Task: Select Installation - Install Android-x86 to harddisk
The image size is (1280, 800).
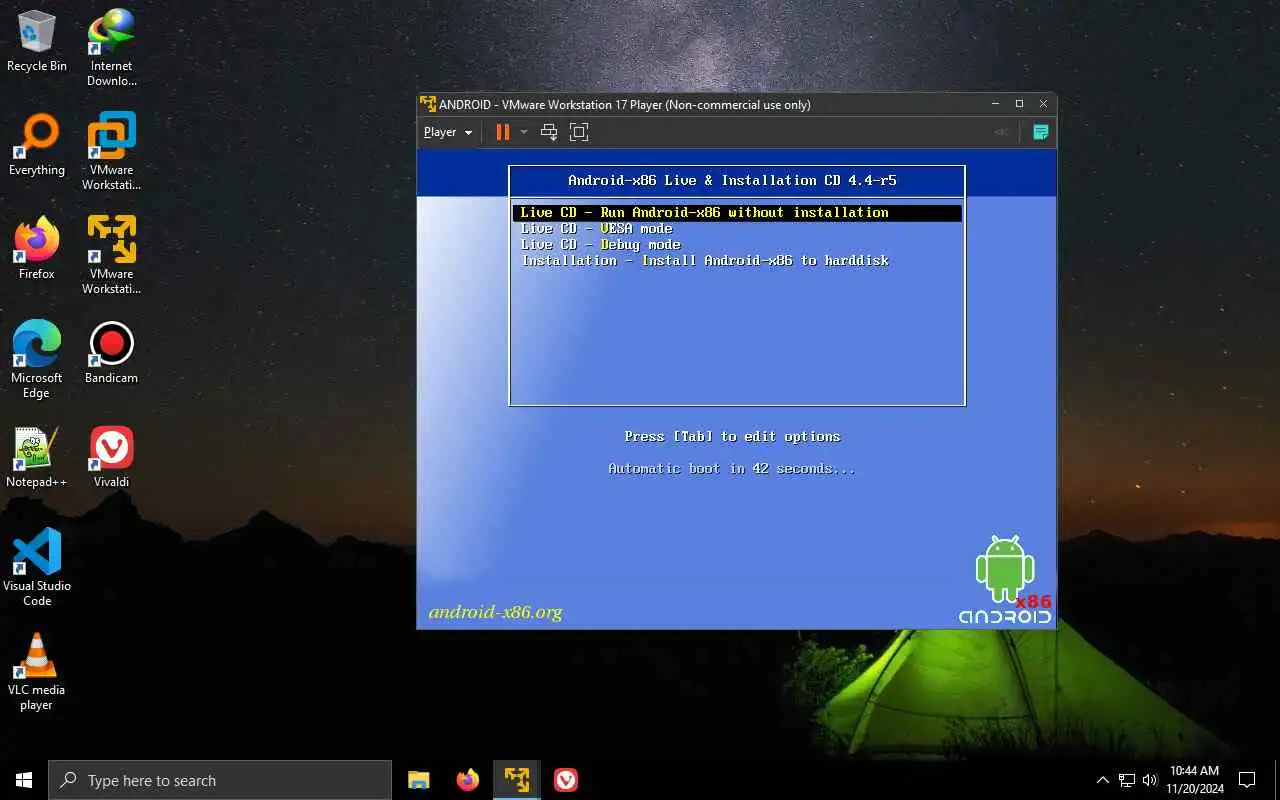Action: tap(705, 260)
